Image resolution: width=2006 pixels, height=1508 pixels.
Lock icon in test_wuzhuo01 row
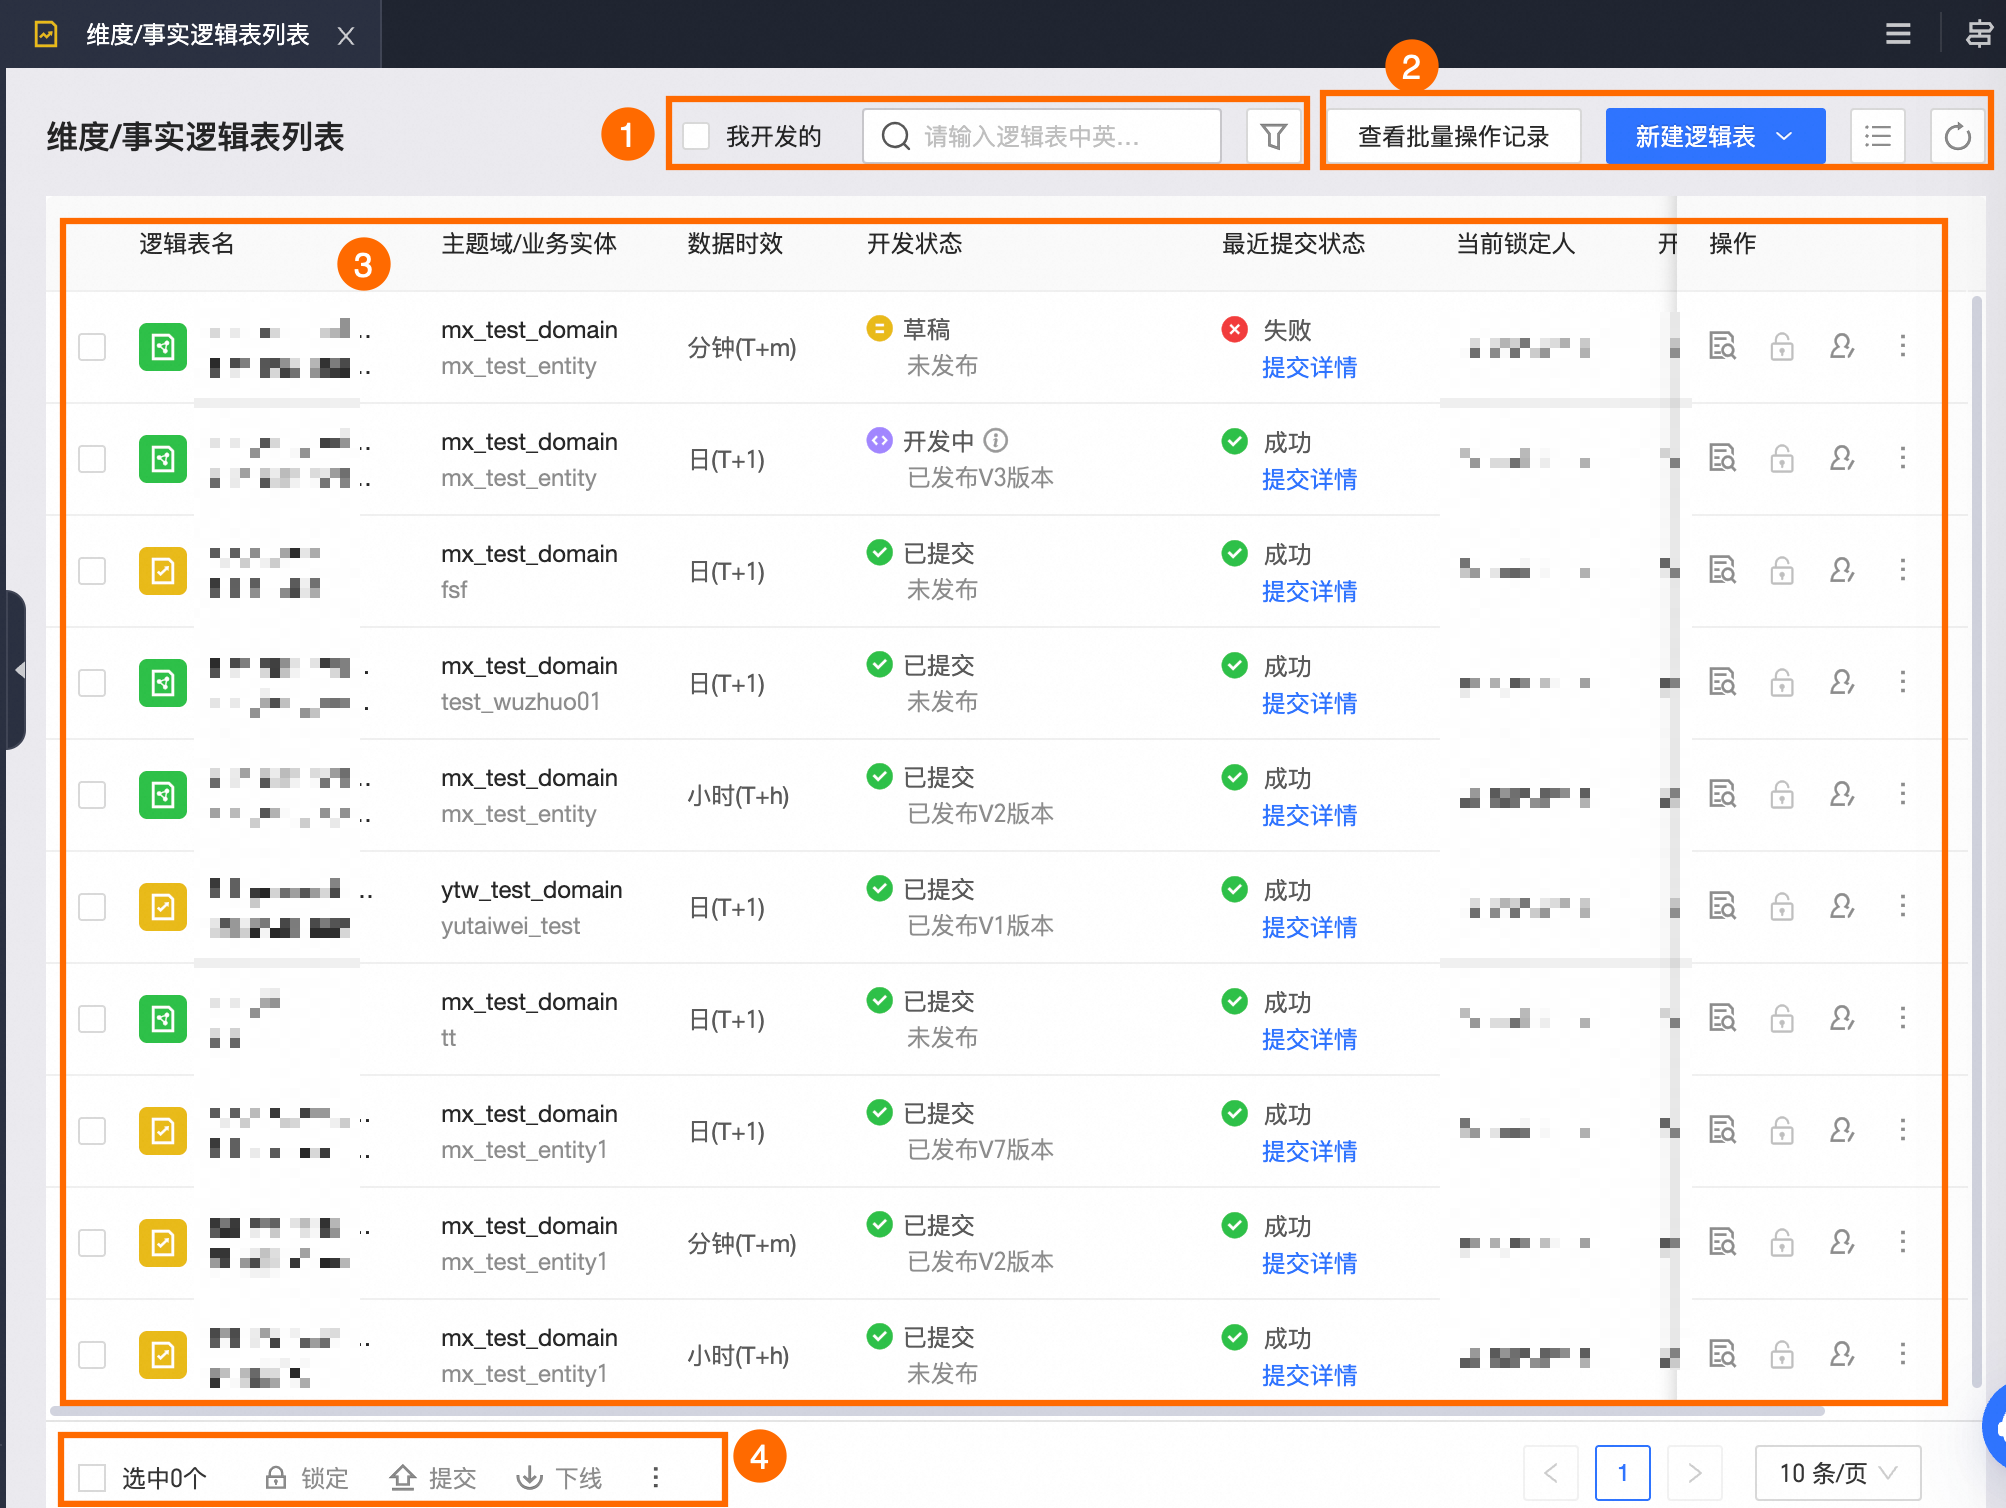[1782, 682]
